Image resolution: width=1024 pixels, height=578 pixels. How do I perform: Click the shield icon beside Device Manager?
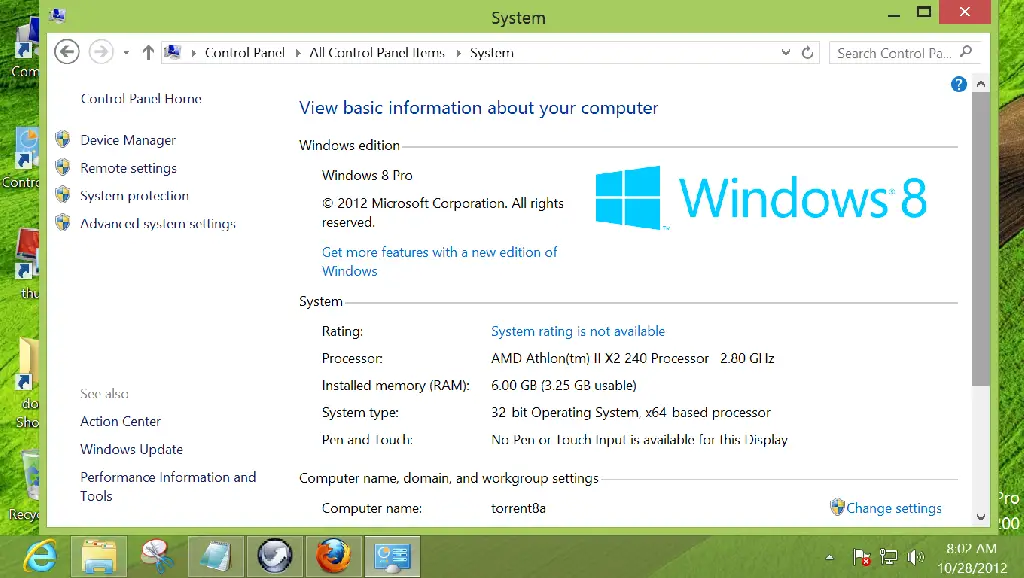point(63,139)
